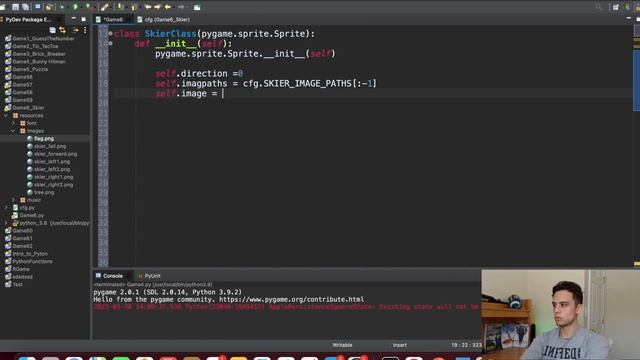The image size is (640, 360).
Task: Minimize the PyDev Package Explorer panel
Action: (x=73, y=19)
